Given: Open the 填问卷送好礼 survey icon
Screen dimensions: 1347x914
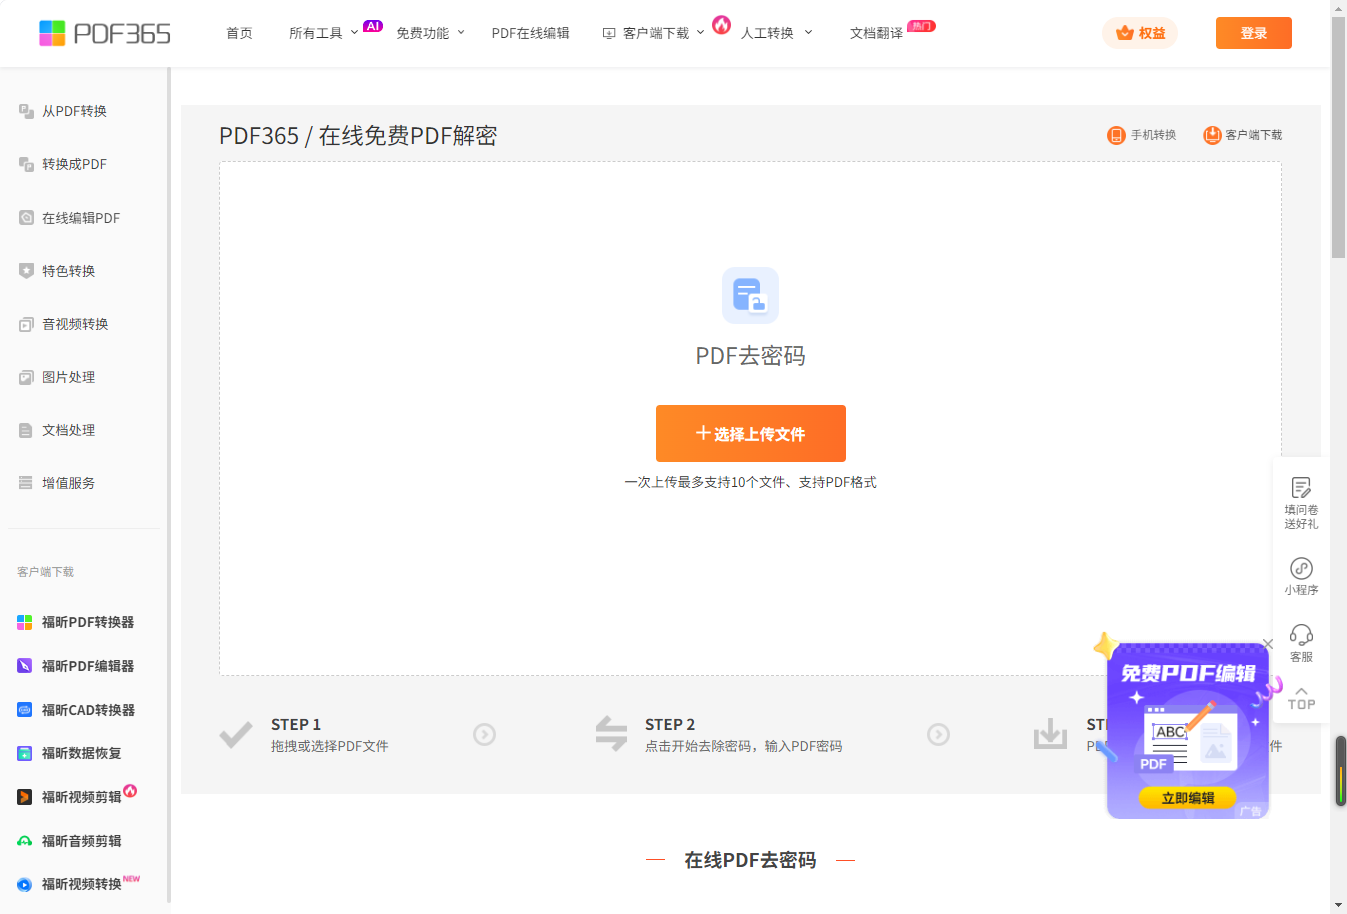Looking at the screenshot, I should (x=1301, y=488).
